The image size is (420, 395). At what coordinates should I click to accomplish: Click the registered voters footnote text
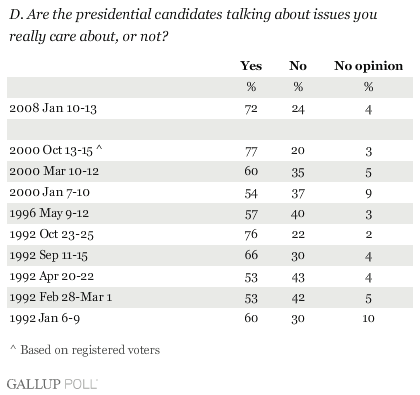point(85,350)
